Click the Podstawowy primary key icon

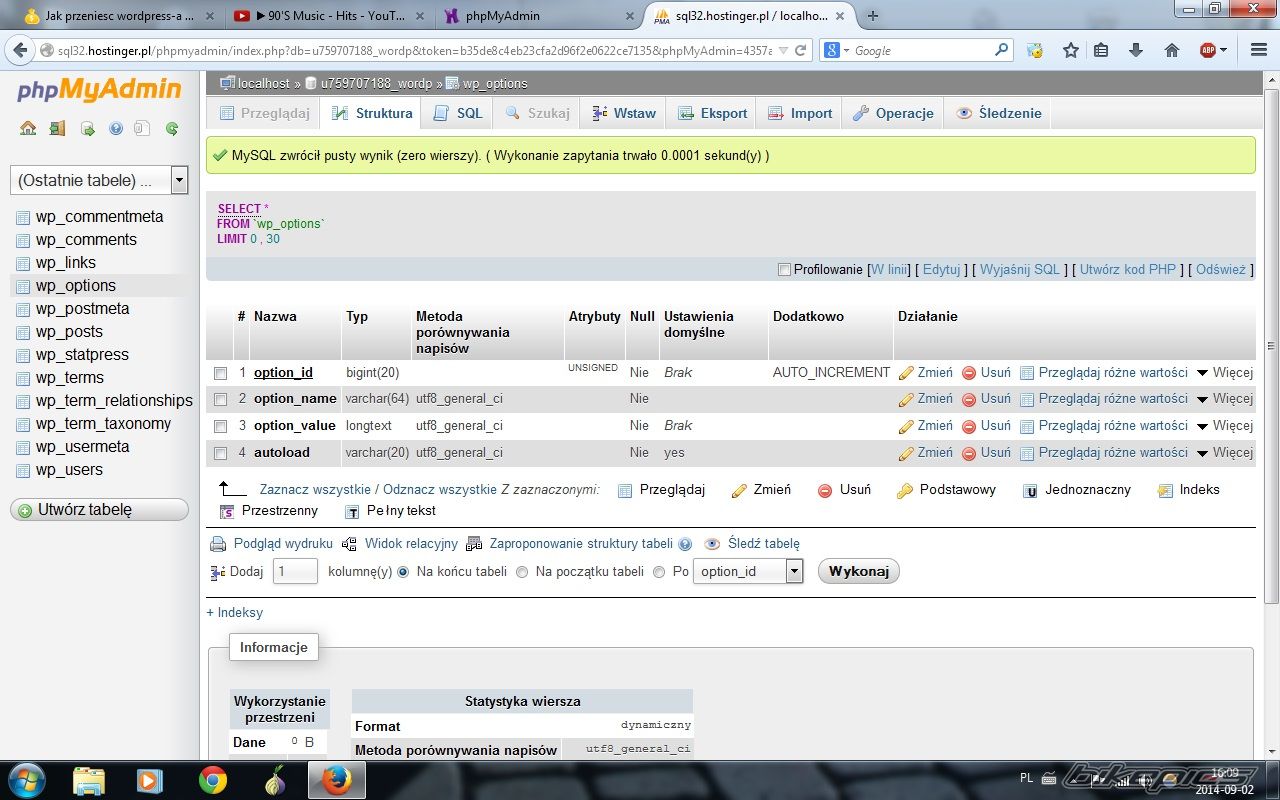click(904, 490)
